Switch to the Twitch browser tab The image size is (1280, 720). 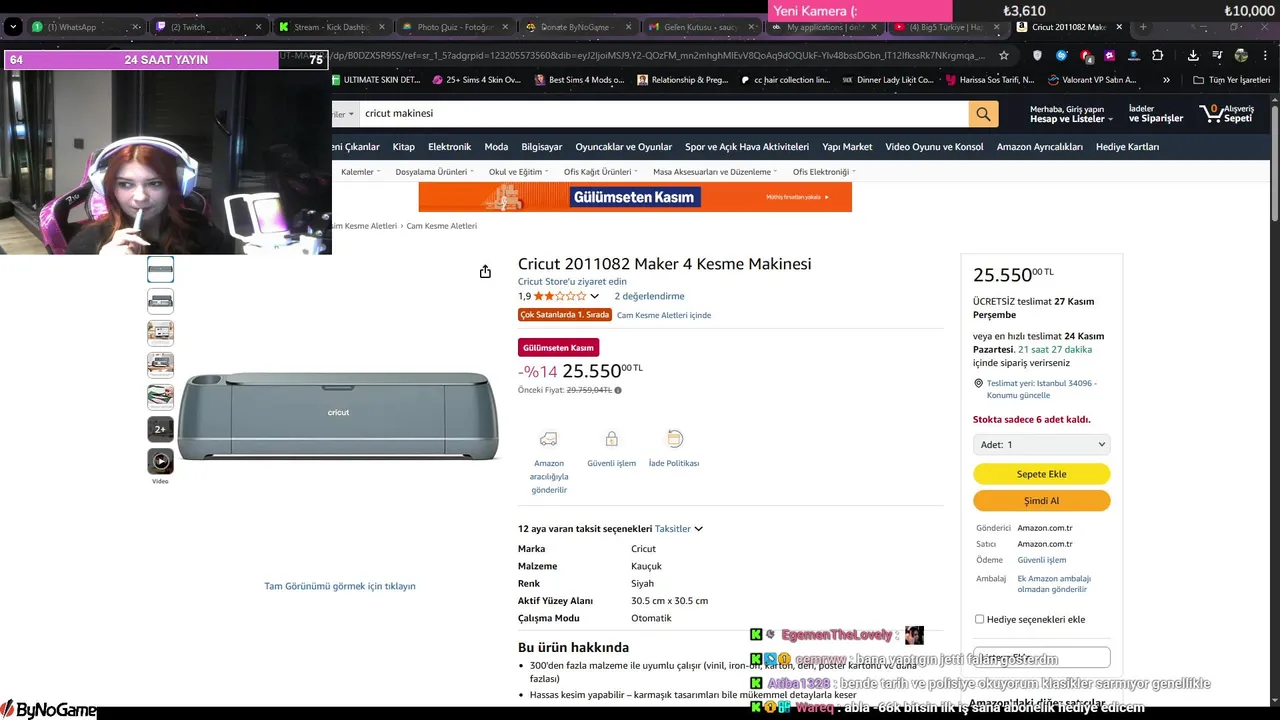click(210, 27)
